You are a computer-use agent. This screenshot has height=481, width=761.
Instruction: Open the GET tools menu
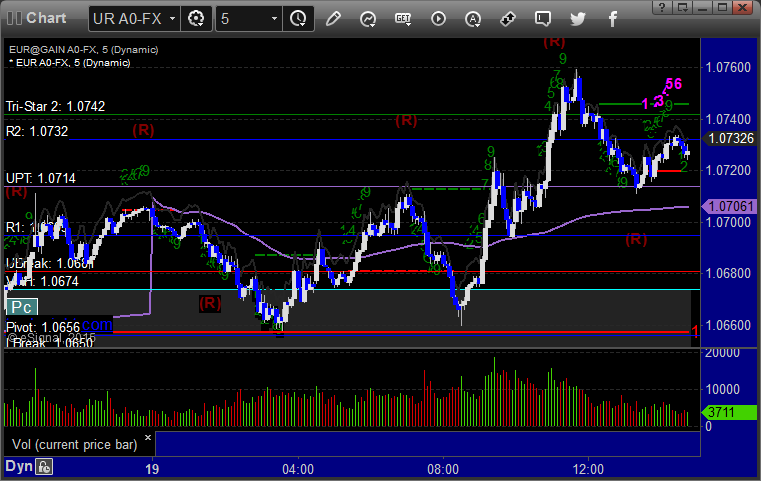(x=403, y=19)
